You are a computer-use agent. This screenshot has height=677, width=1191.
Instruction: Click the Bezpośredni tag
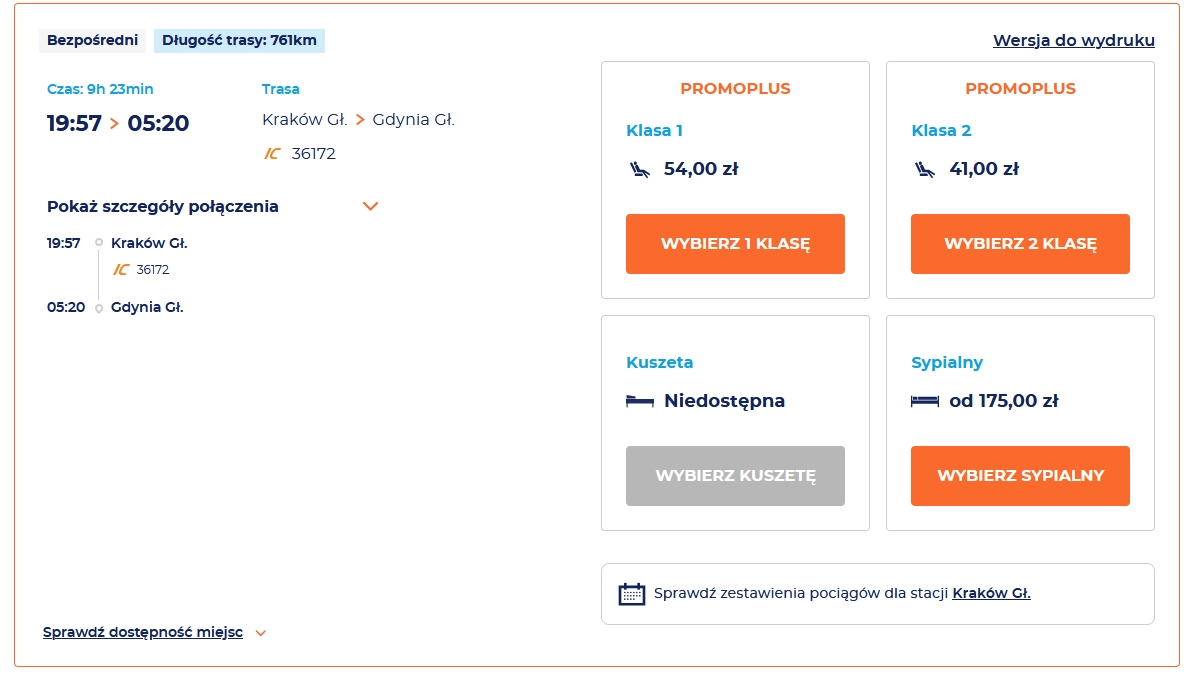[x=92, y=41]
